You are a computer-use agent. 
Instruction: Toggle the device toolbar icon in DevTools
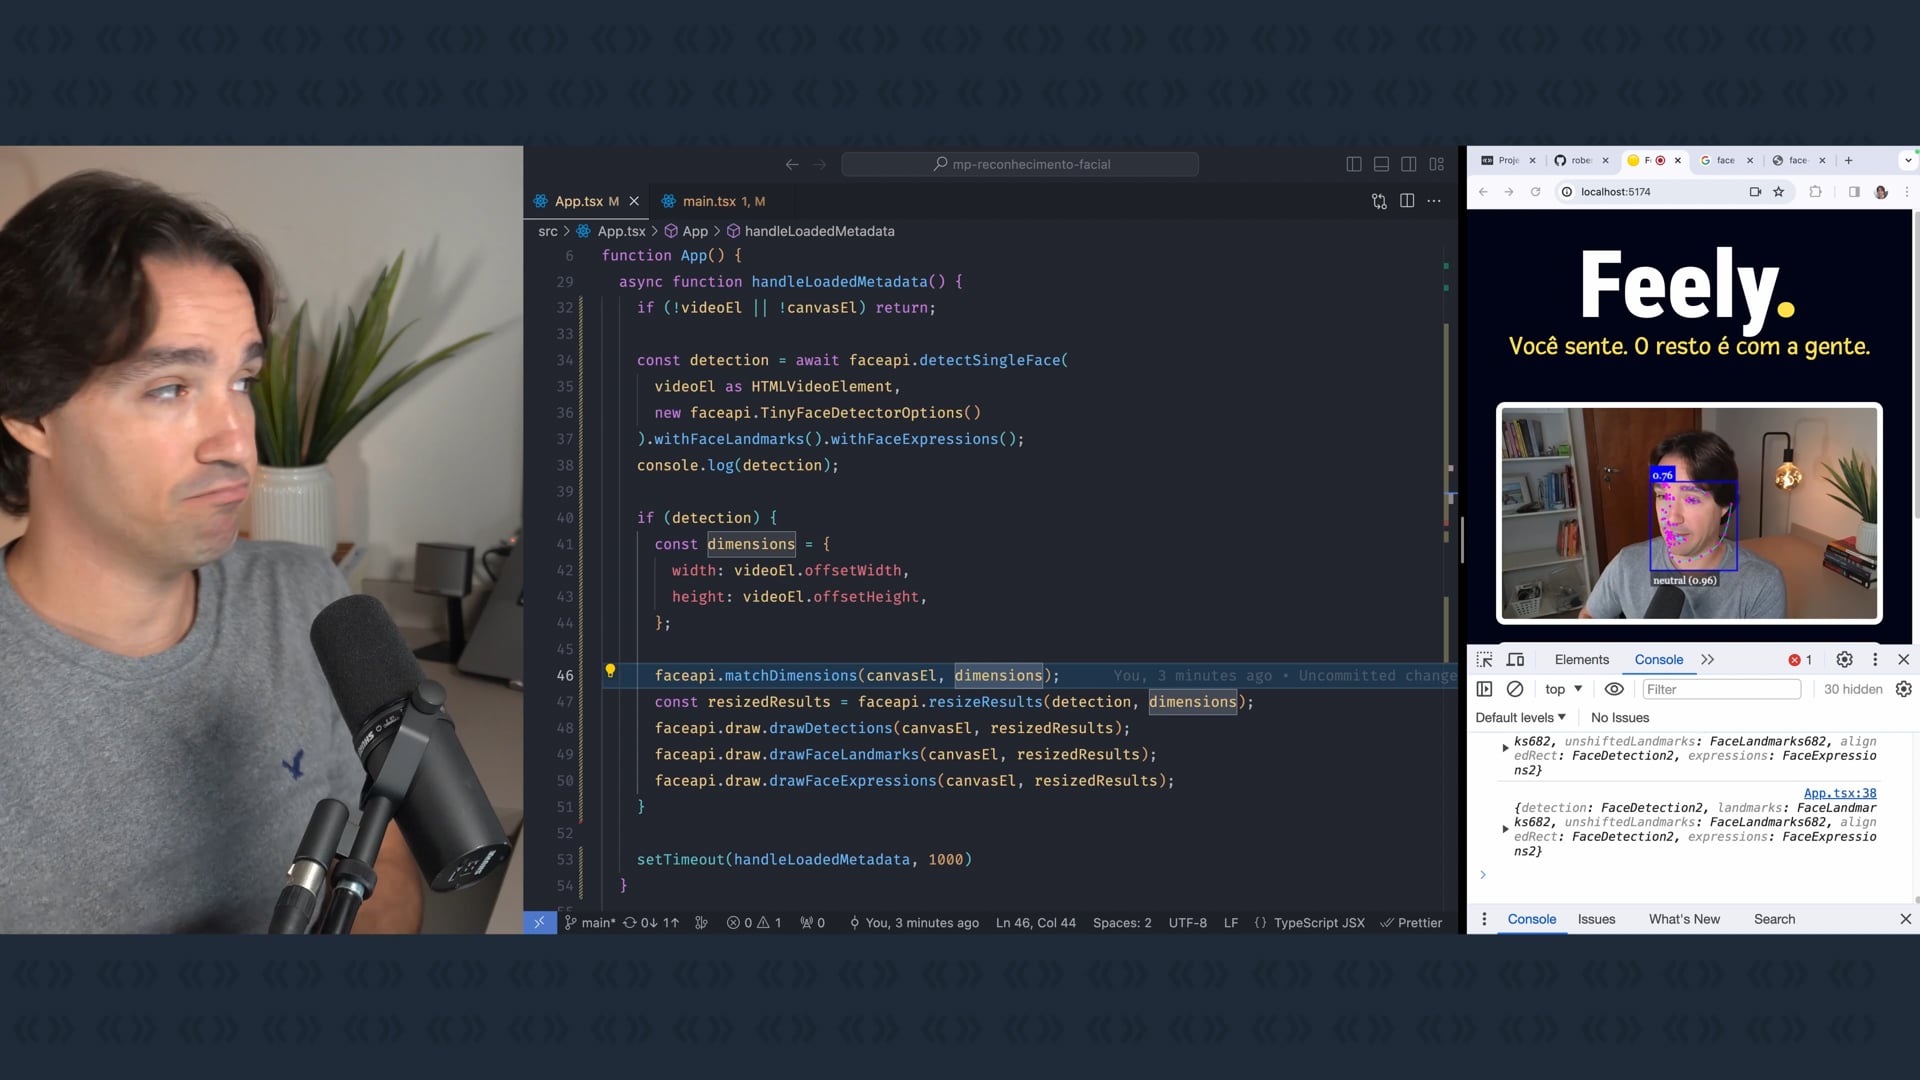click(1516, 660)
